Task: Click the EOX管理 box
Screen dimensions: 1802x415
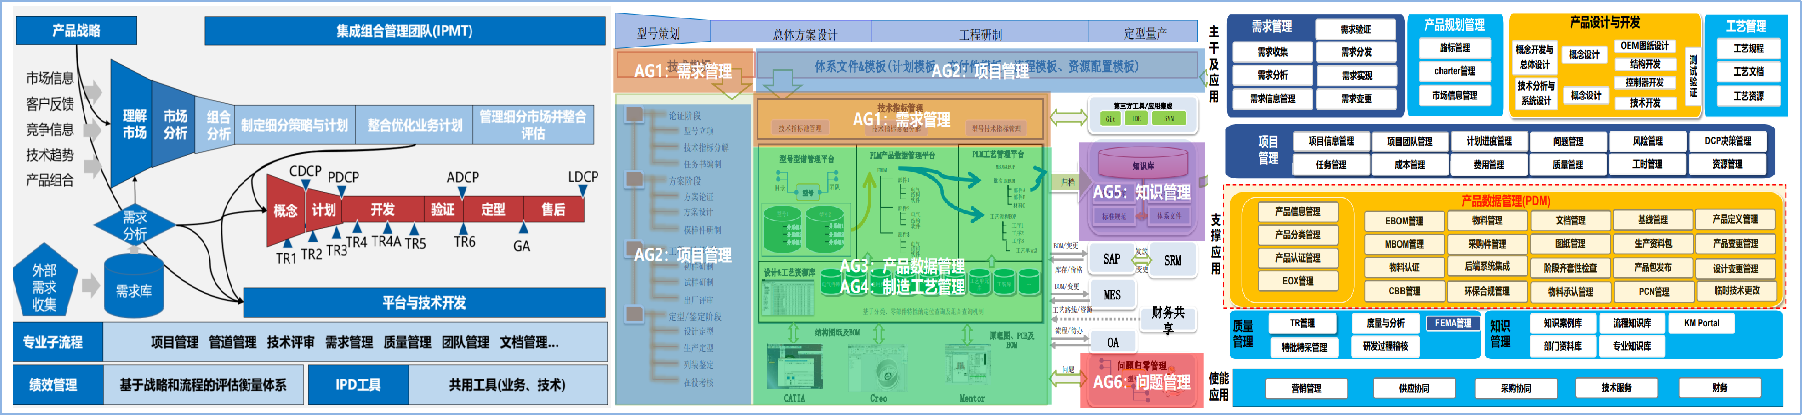Action: tap(1297, 281)
